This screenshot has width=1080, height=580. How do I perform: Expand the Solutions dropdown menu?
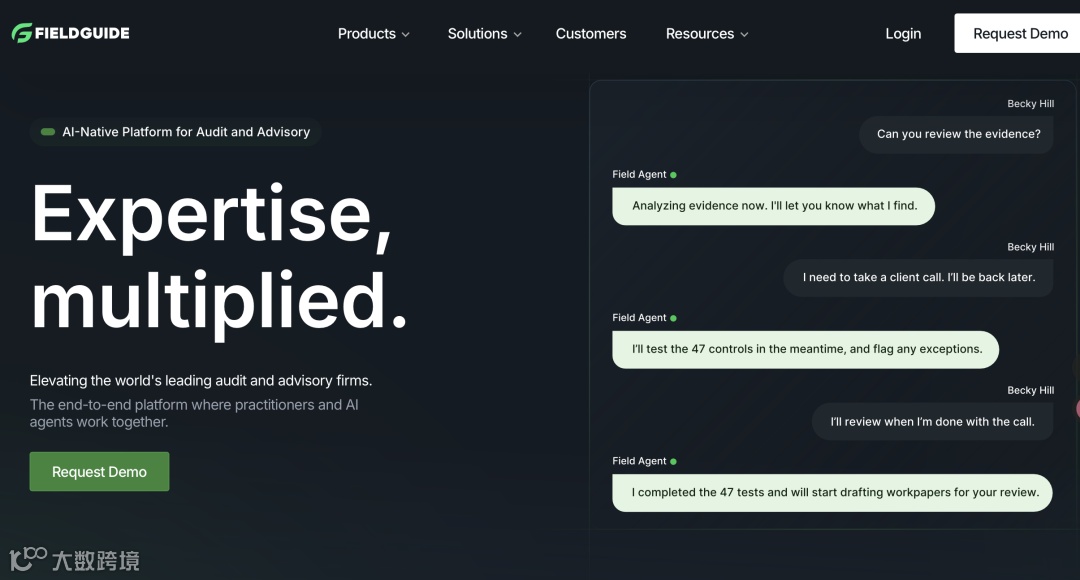point(484,34)
